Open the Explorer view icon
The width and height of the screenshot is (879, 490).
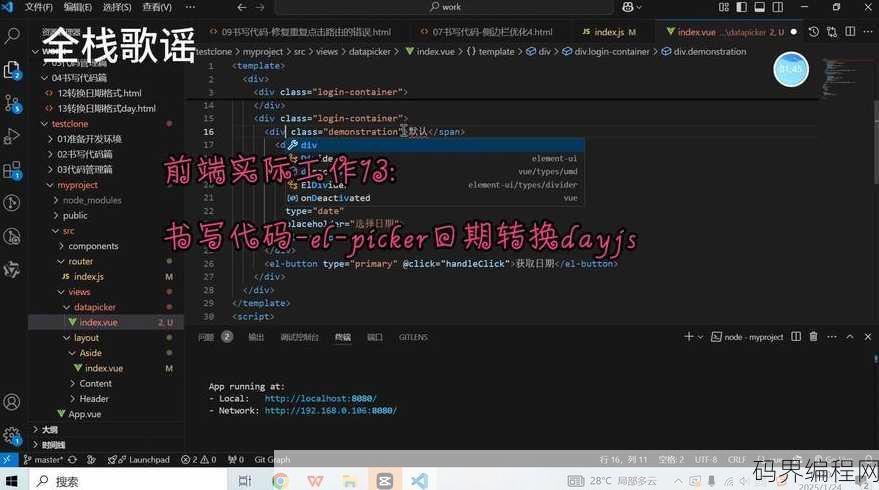click(x=12, y=70)
